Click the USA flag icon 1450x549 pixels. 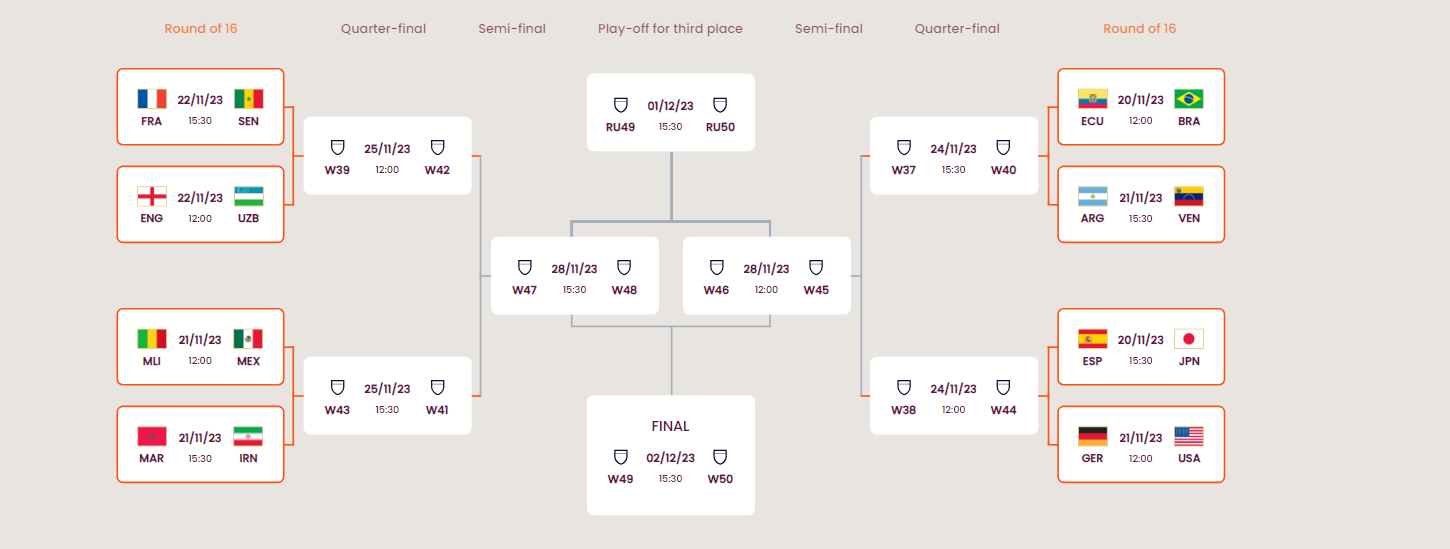[x=1189, y=436]
